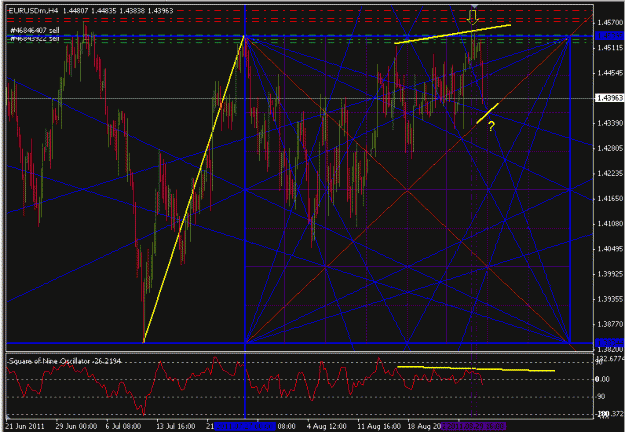Click the 1.39925 price scale label

click(610, 275)
